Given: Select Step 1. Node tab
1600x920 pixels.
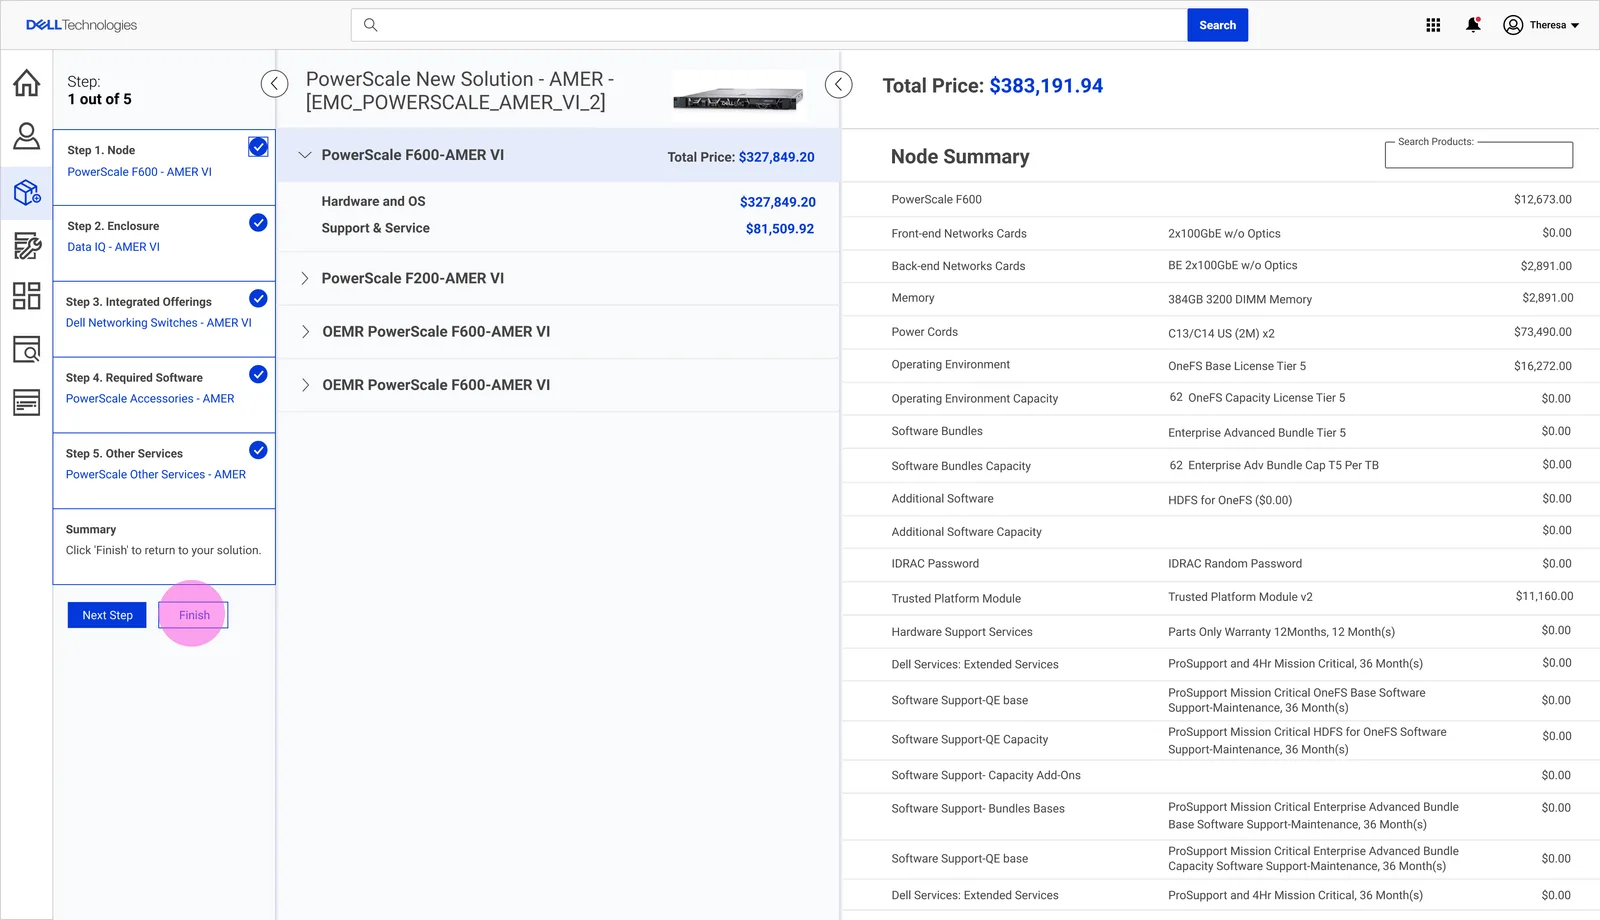Looking at the screenshot, I should tap(164, 168).
